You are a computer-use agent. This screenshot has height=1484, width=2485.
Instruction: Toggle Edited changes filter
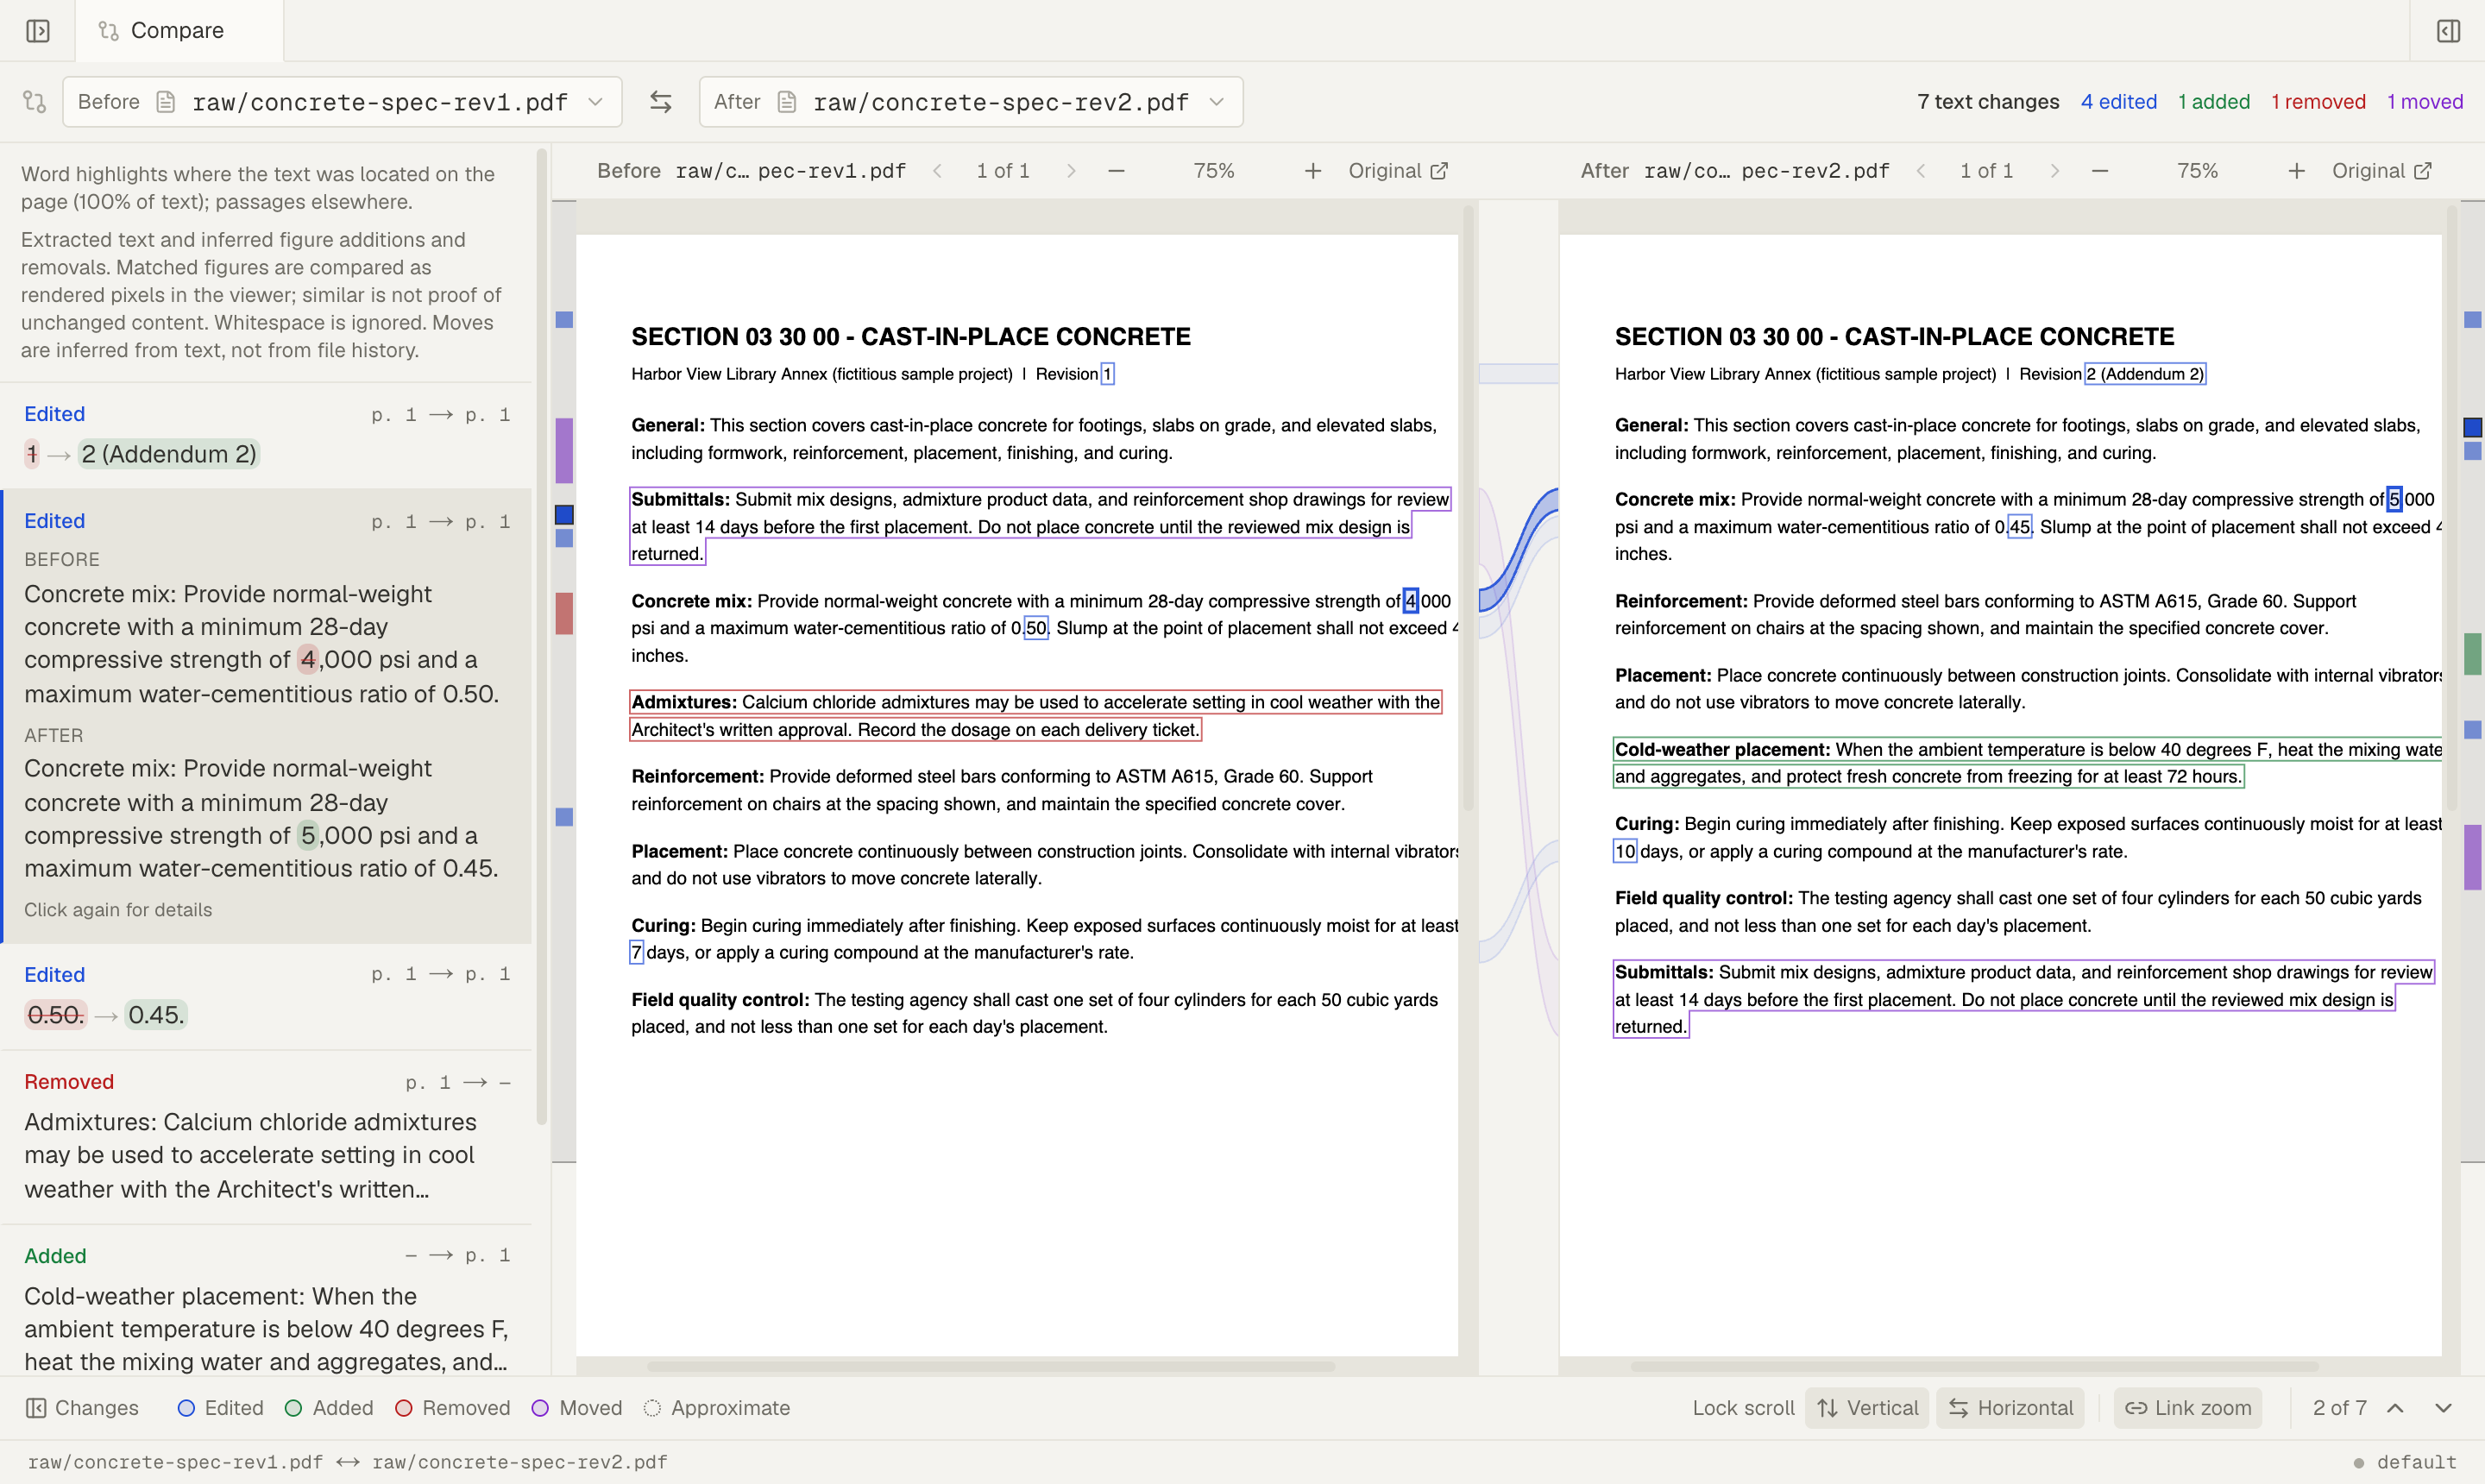(220, 1408)
